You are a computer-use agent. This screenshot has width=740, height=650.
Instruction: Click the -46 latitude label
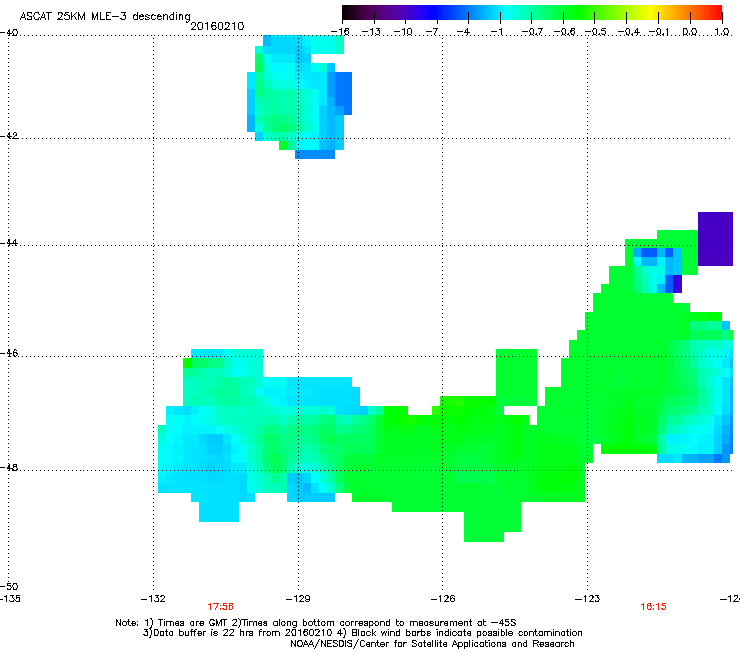click(9, 353)
